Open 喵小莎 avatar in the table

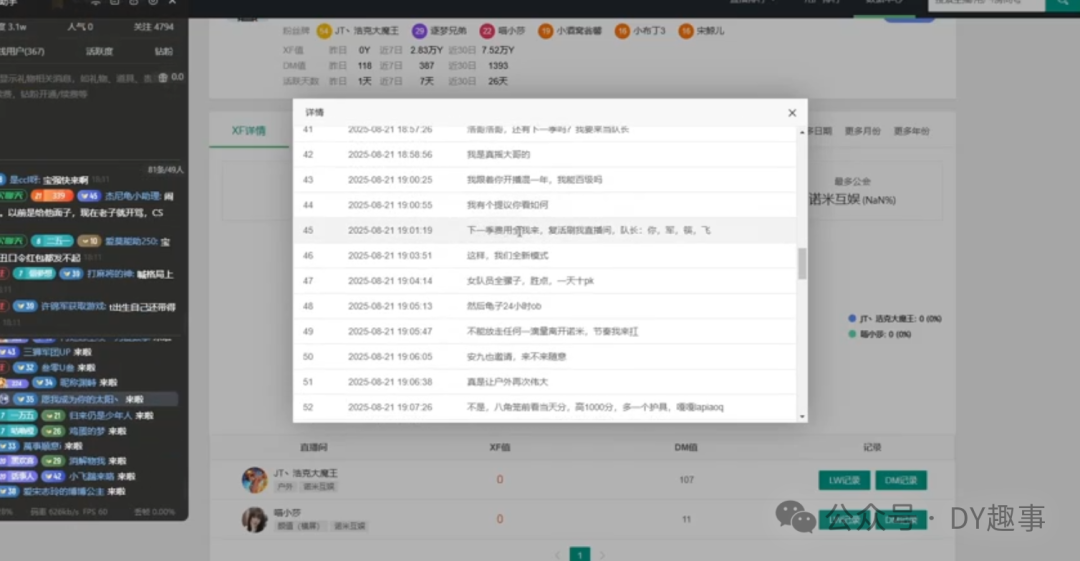point(254,519)
